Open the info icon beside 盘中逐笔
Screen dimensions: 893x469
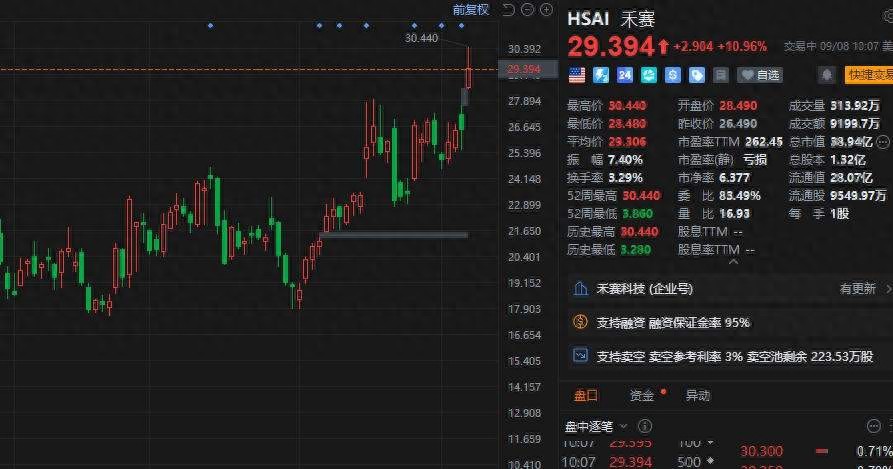(645, 426)
